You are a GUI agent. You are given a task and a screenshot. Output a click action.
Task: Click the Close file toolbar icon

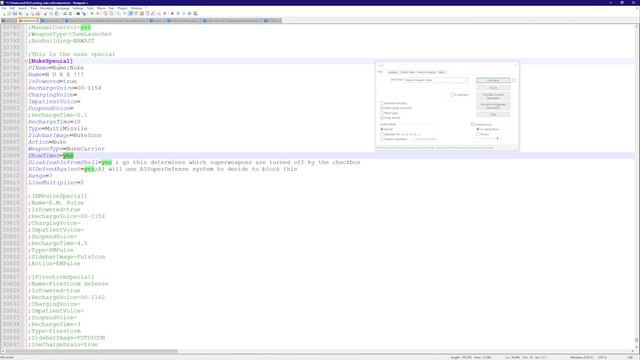click(27, 13)
